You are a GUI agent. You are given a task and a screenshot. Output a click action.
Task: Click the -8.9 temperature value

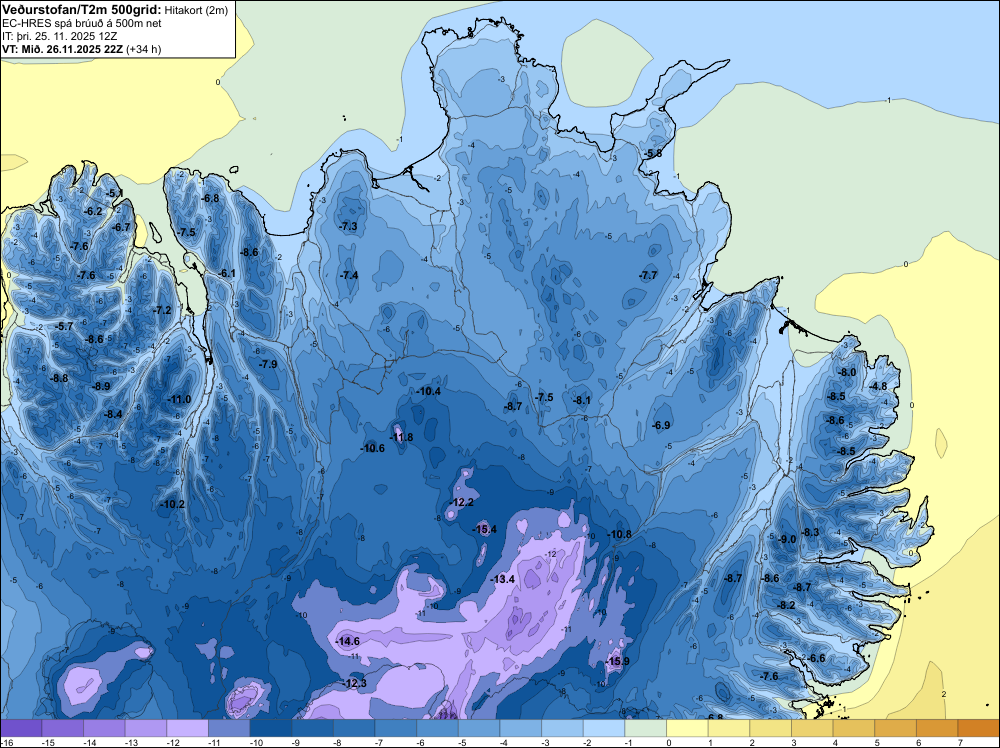[x=101, y=386]
